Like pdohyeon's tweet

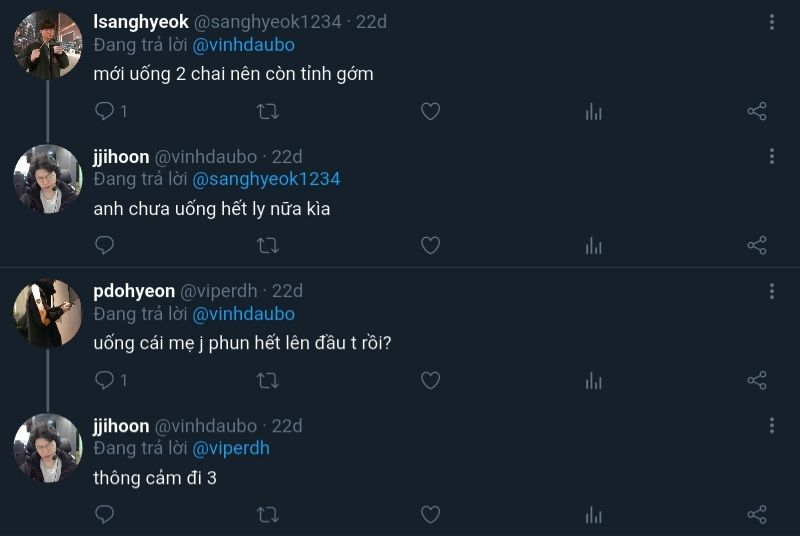(x=430, y=380)
